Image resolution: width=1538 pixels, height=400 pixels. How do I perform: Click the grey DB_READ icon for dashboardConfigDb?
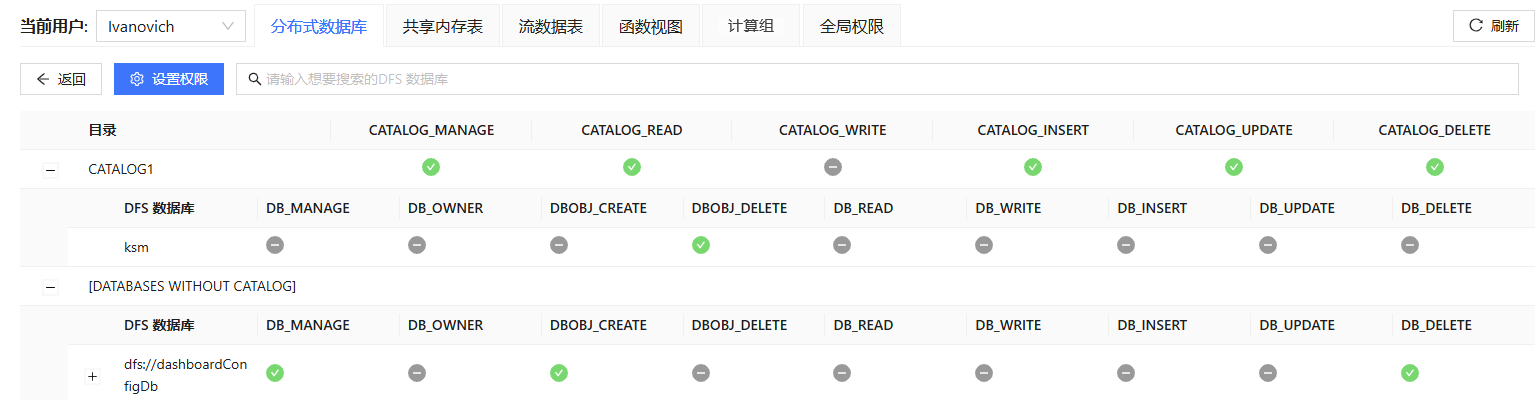point(842,372)
